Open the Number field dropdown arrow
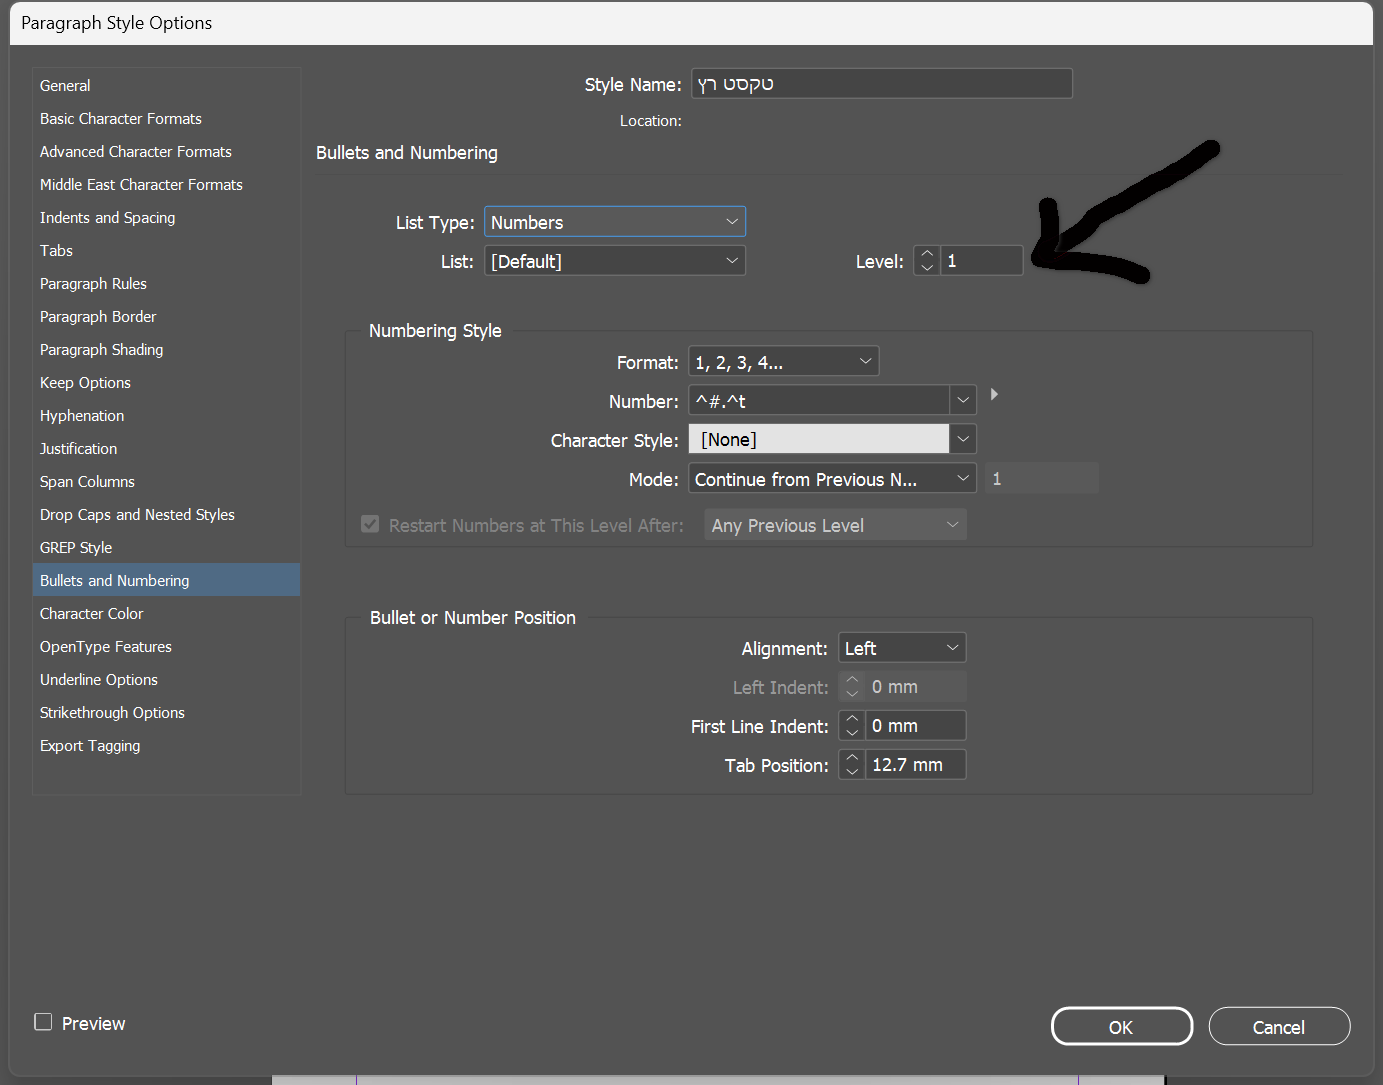Image resolution: width=1383 pixels, height=1085 pixels. (x=963, y=401)
